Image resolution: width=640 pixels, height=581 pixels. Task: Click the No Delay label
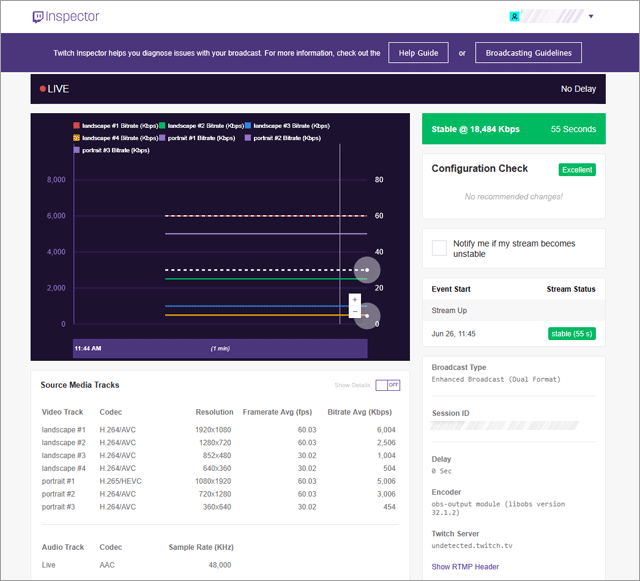[578, 89]
